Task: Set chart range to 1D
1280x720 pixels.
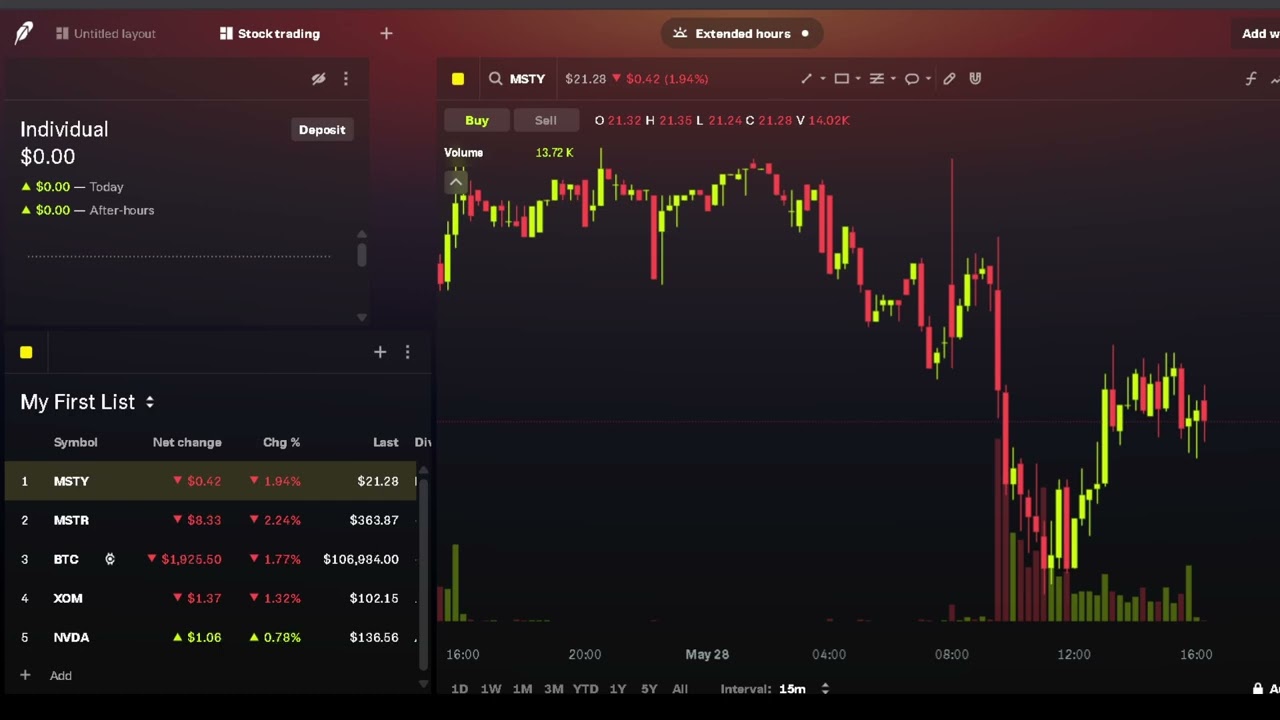Action: (459, 689)
